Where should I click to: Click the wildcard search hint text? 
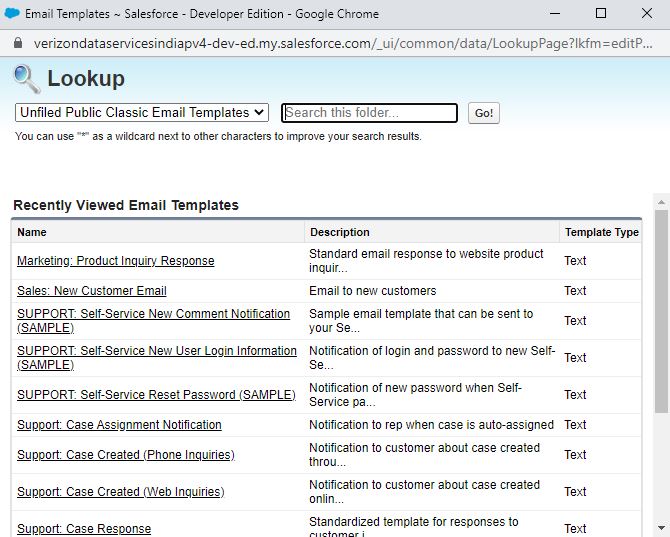tap(218, 136)
